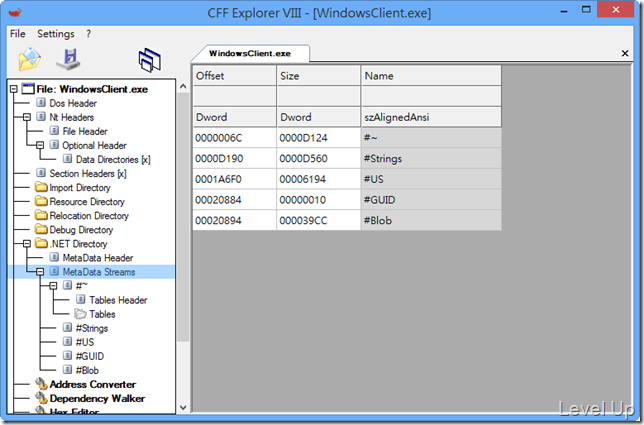
Task: Select the WindowsClient.exe tab
Action: tap(250, 53)
